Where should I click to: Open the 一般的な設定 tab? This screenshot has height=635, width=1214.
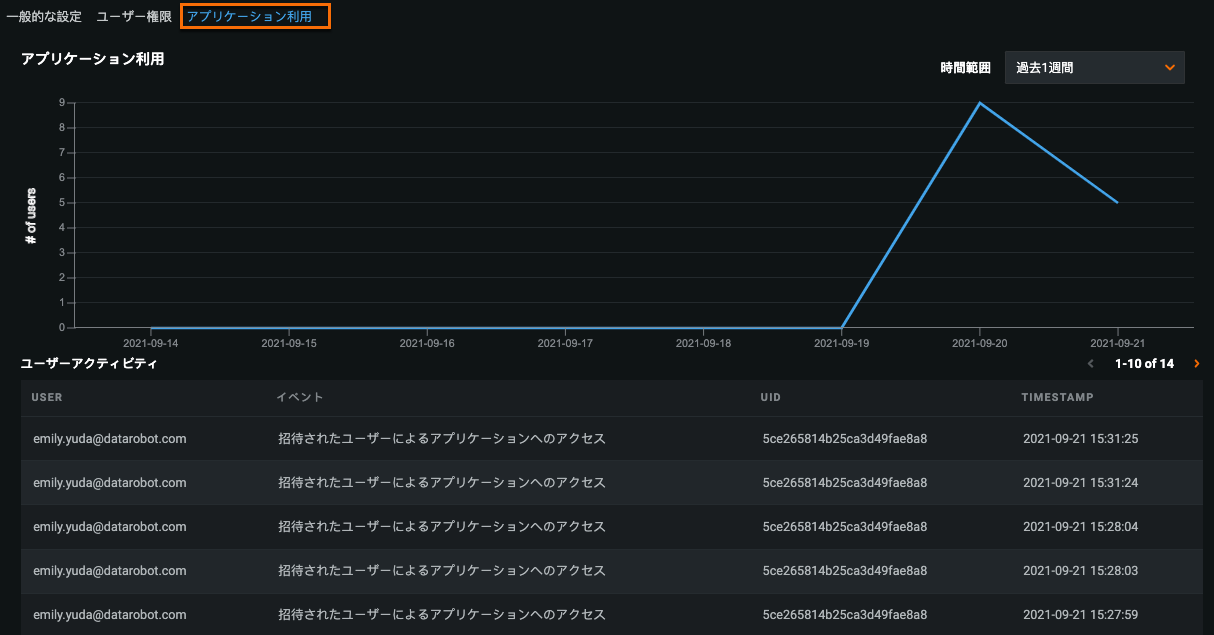pyautogui.click(x=44, y=17)
